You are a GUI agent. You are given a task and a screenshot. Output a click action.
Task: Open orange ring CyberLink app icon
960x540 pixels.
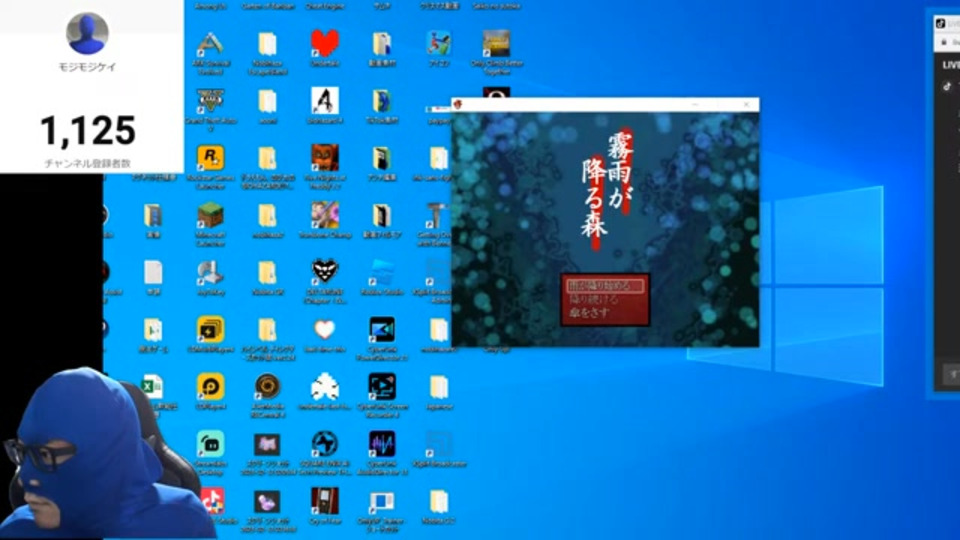pos(268,387)
